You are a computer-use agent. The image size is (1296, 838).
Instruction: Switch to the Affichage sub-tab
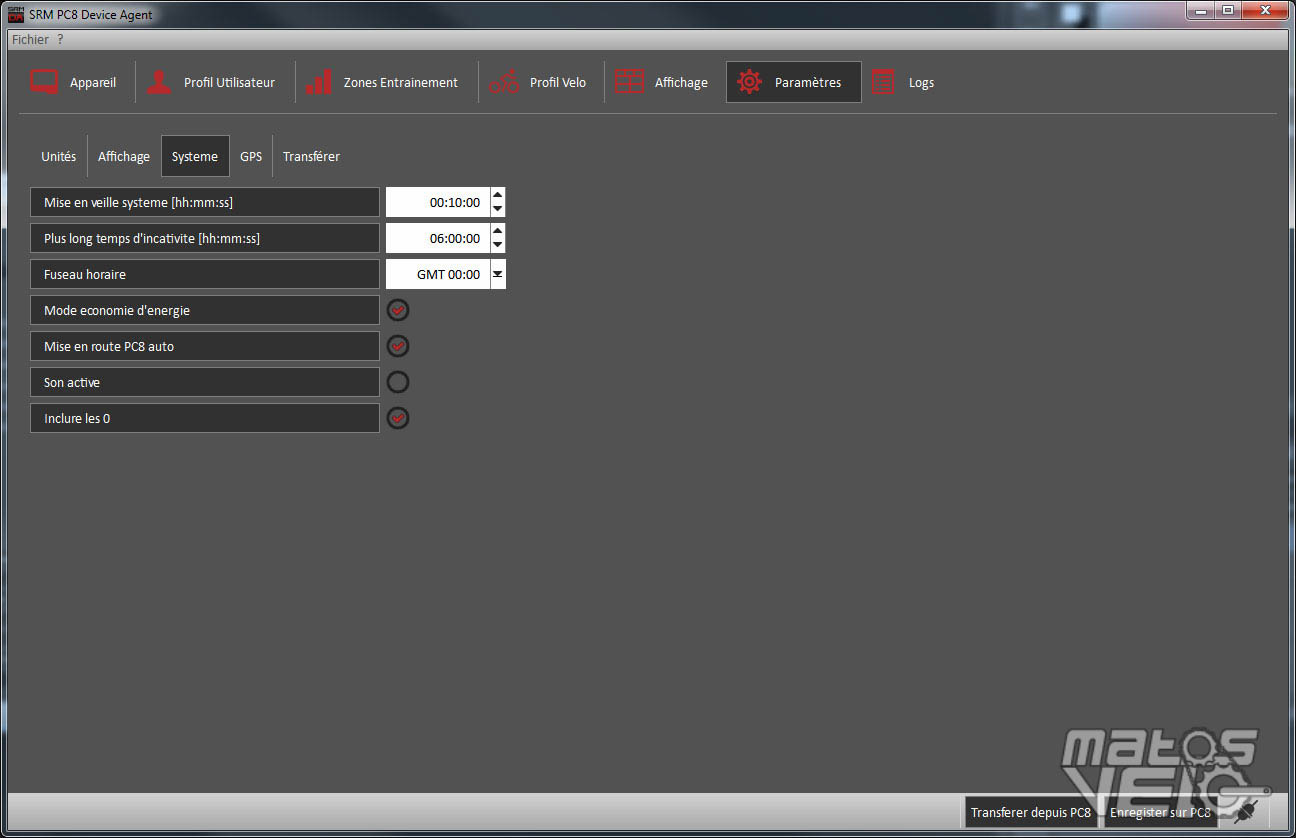124,156
